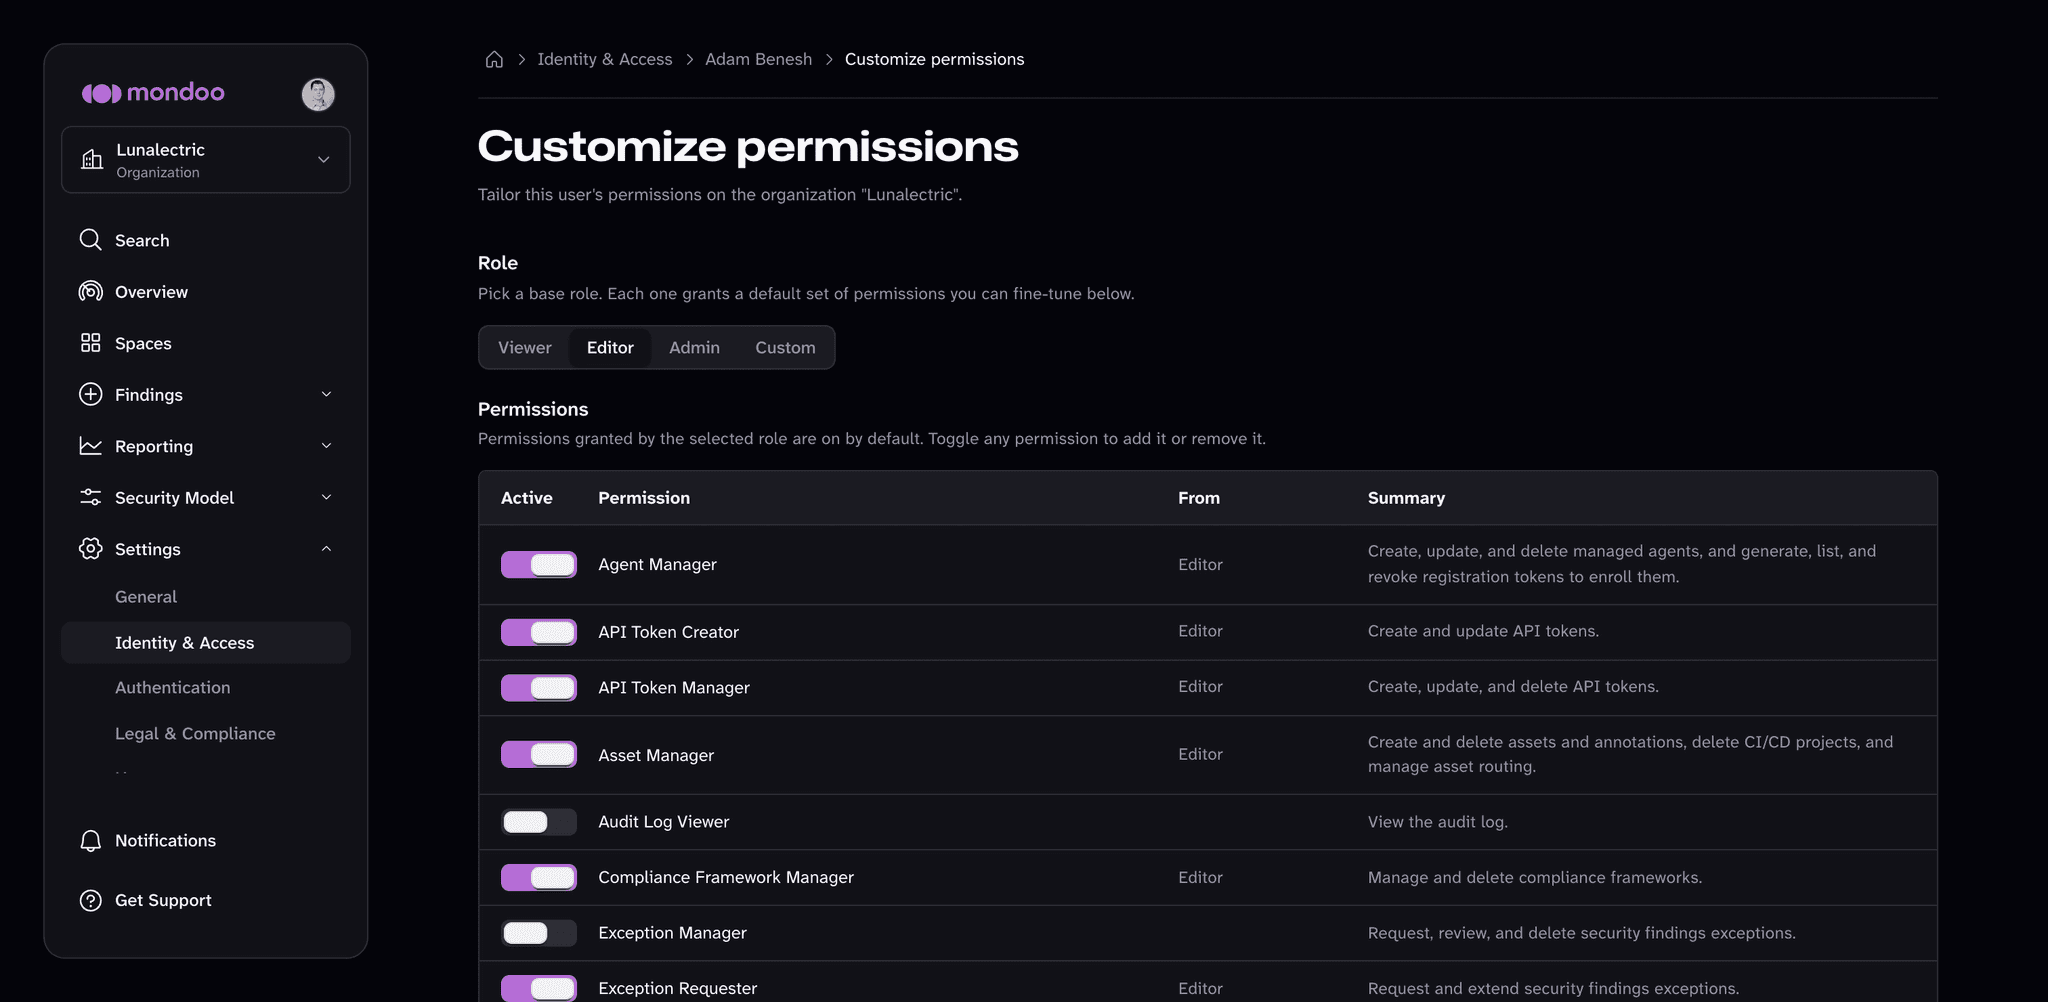
Task: Click the Spaces grid icon
Action: (x=91, y=343)
